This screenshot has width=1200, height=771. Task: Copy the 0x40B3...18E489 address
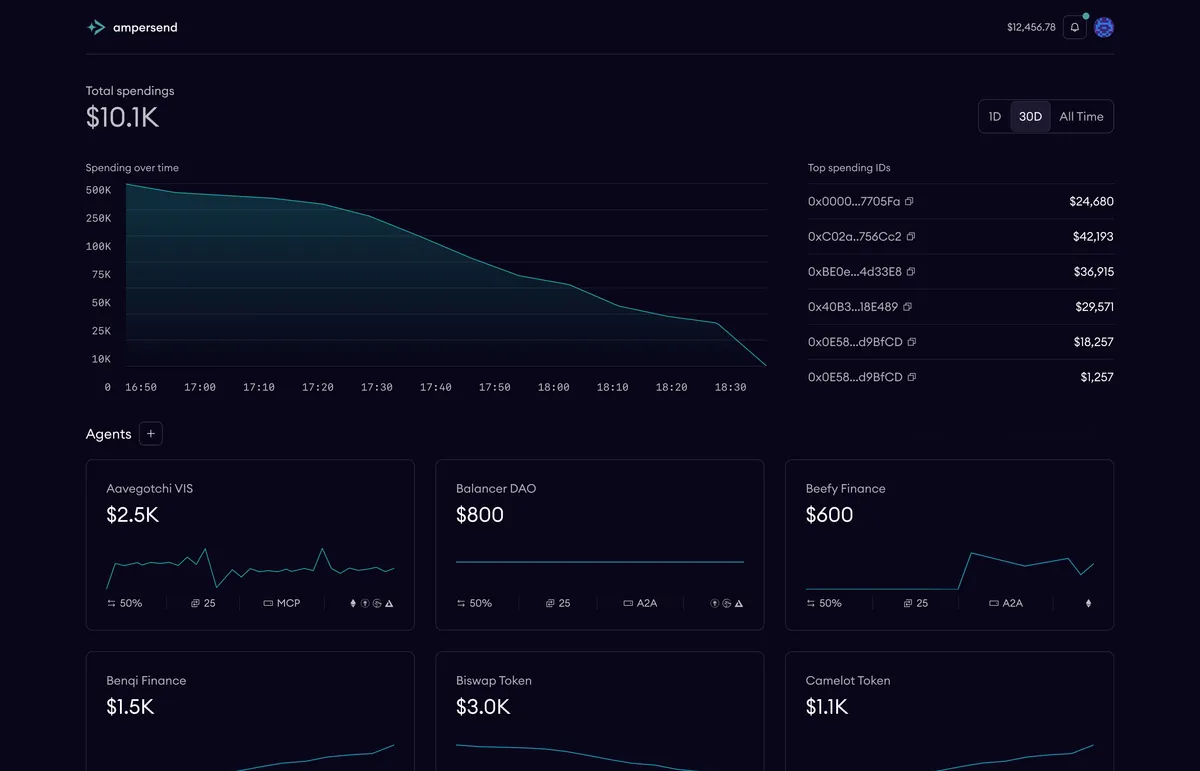point(908,307)
